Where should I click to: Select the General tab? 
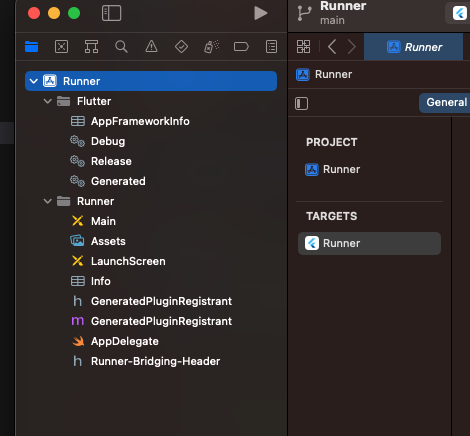(446, 102)
